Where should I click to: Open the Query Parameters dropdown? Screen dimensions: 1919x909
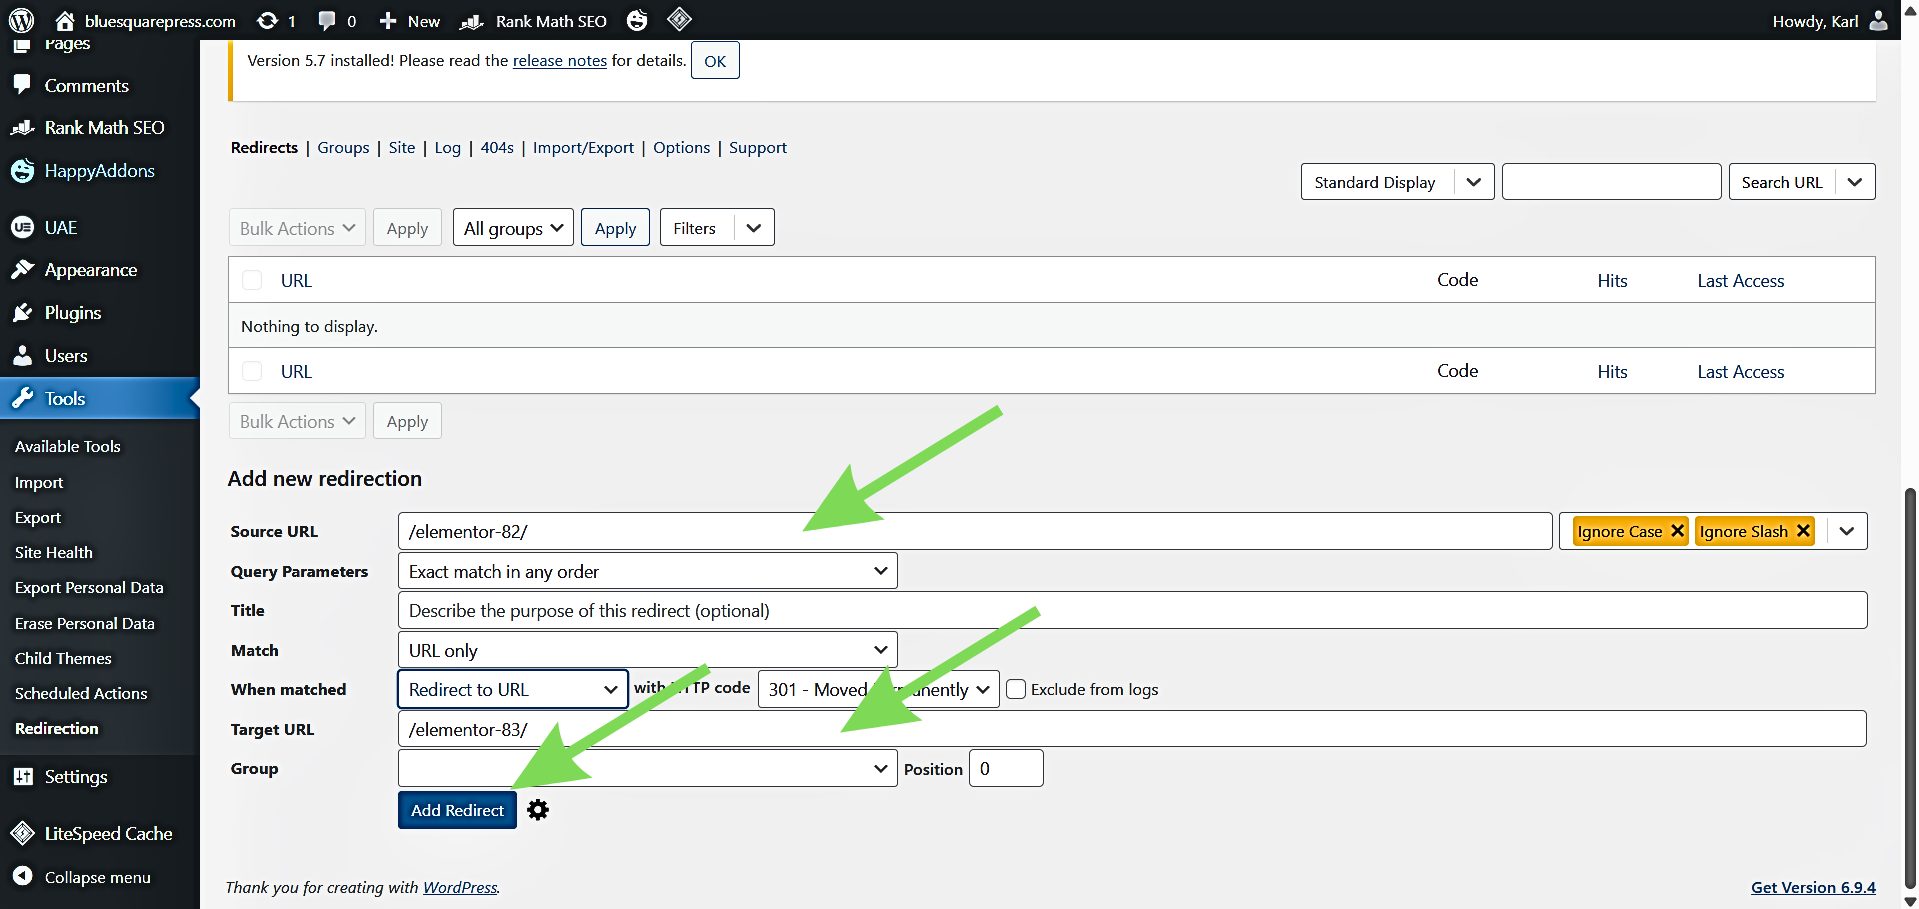647,571
